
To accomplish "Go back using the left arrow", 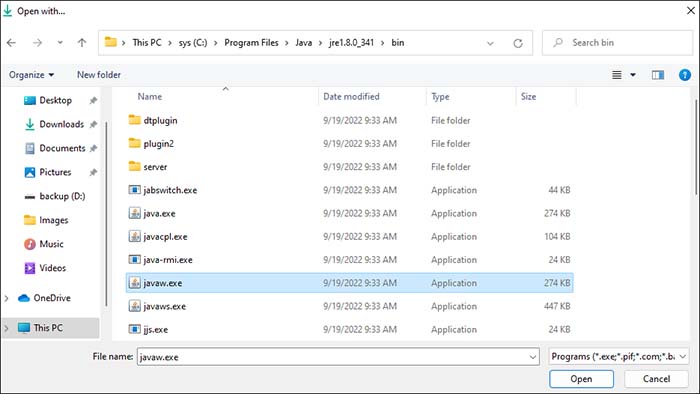I will [12, 43].
